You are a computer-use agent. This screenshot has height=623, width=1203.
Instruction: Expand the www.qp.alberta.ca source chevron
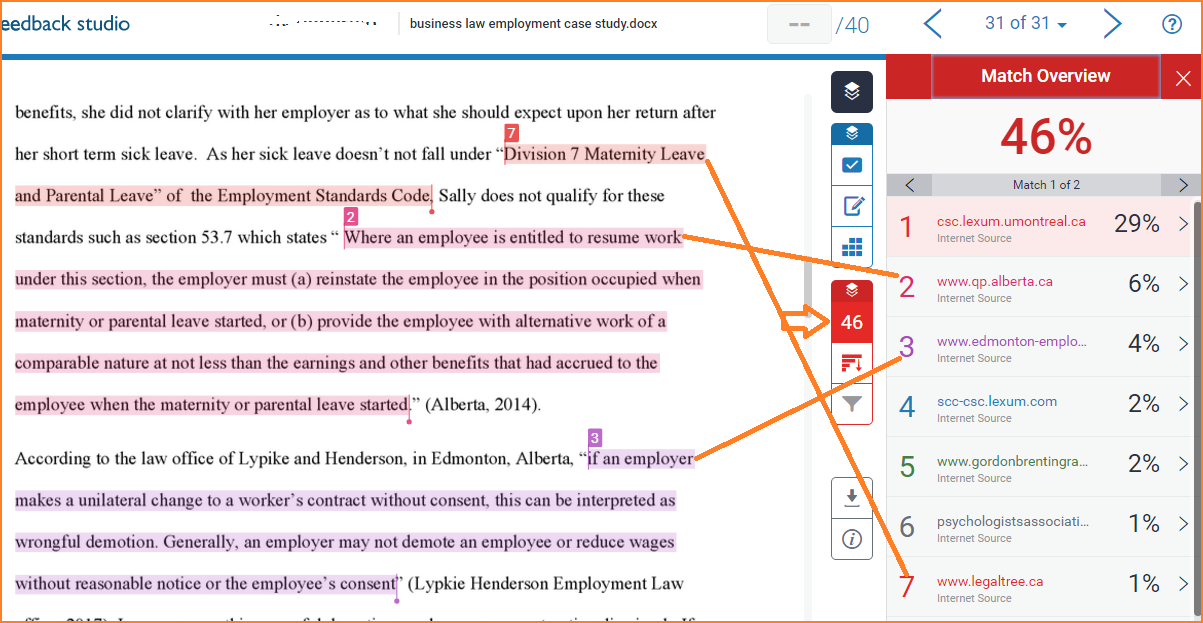[1183, 284]
